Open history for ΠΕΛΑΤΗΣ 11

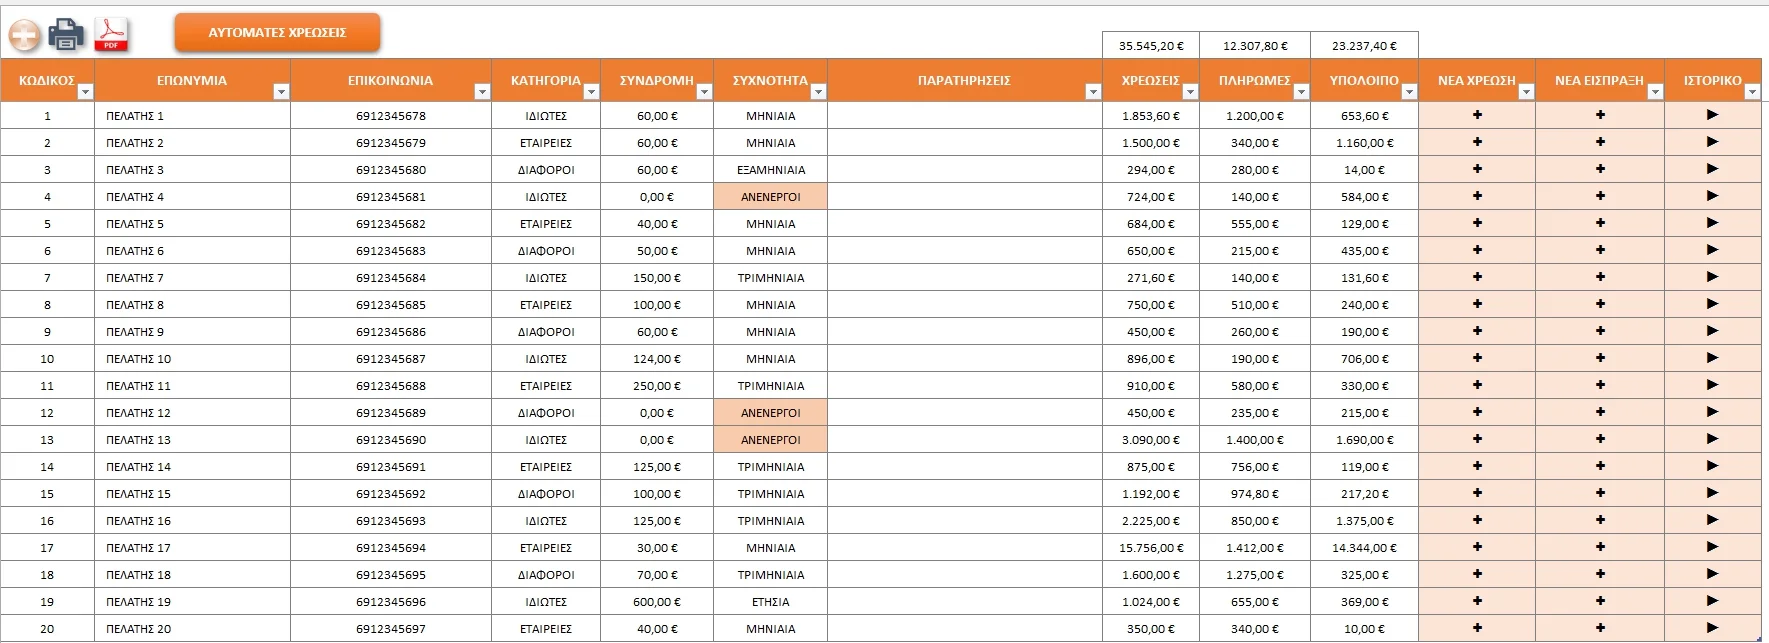coord(1713,385)
